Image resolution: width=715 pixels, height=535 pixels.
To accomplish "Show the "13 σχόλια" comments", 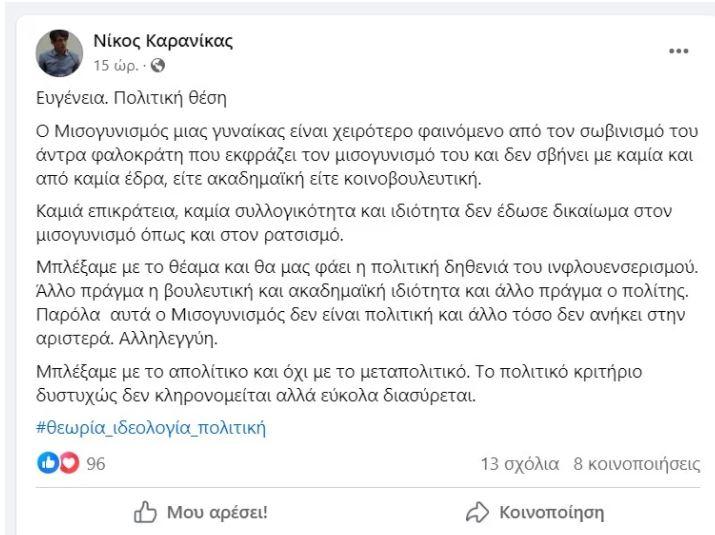I will click(519, 464).
